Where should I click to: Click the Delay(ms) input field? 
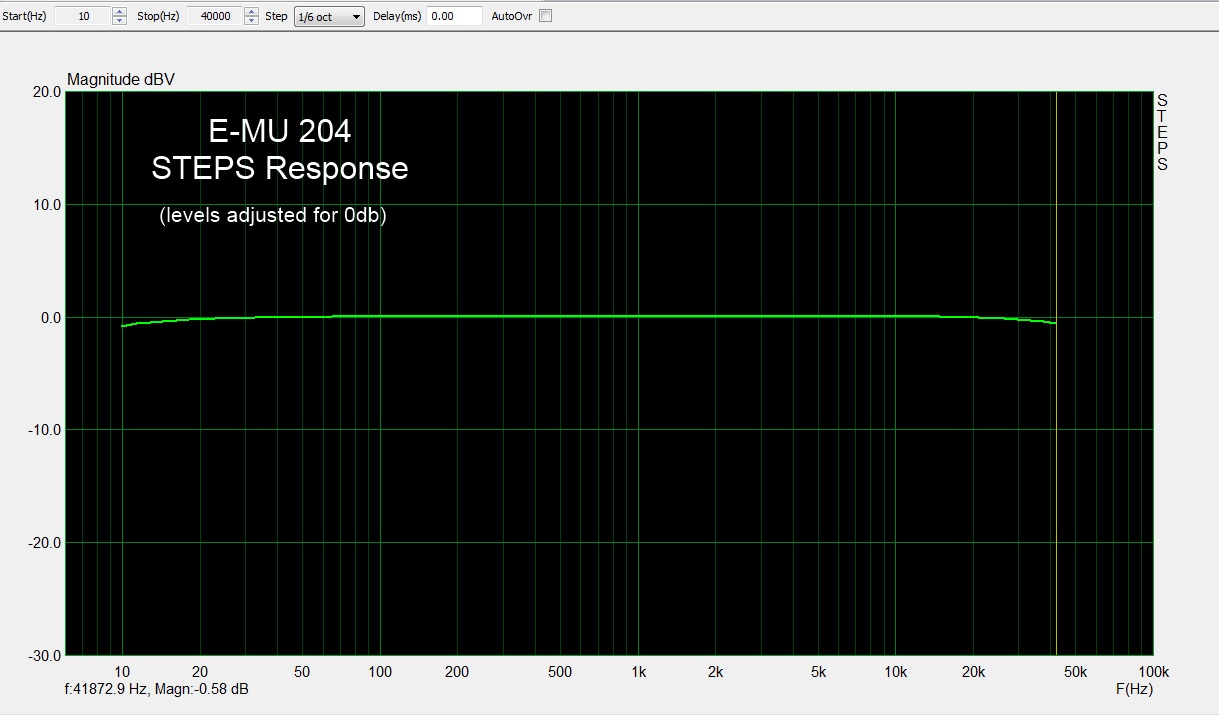tap(454, 16)
